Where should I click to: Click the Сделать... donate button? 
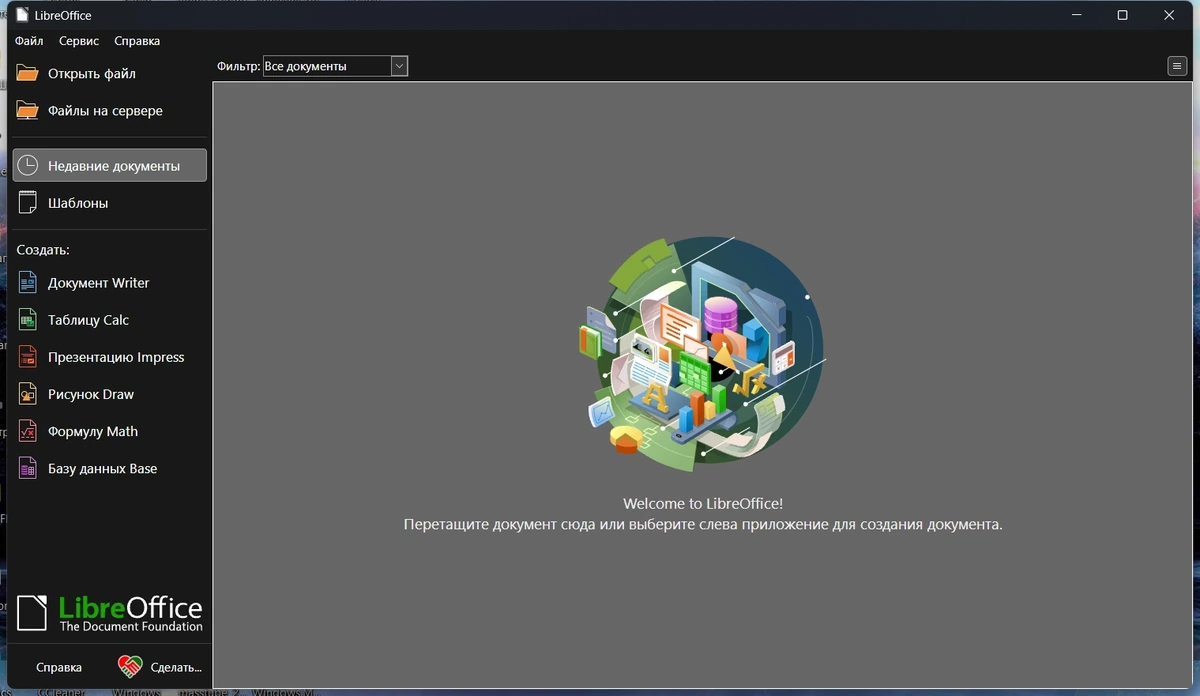[x=160, y=667]
